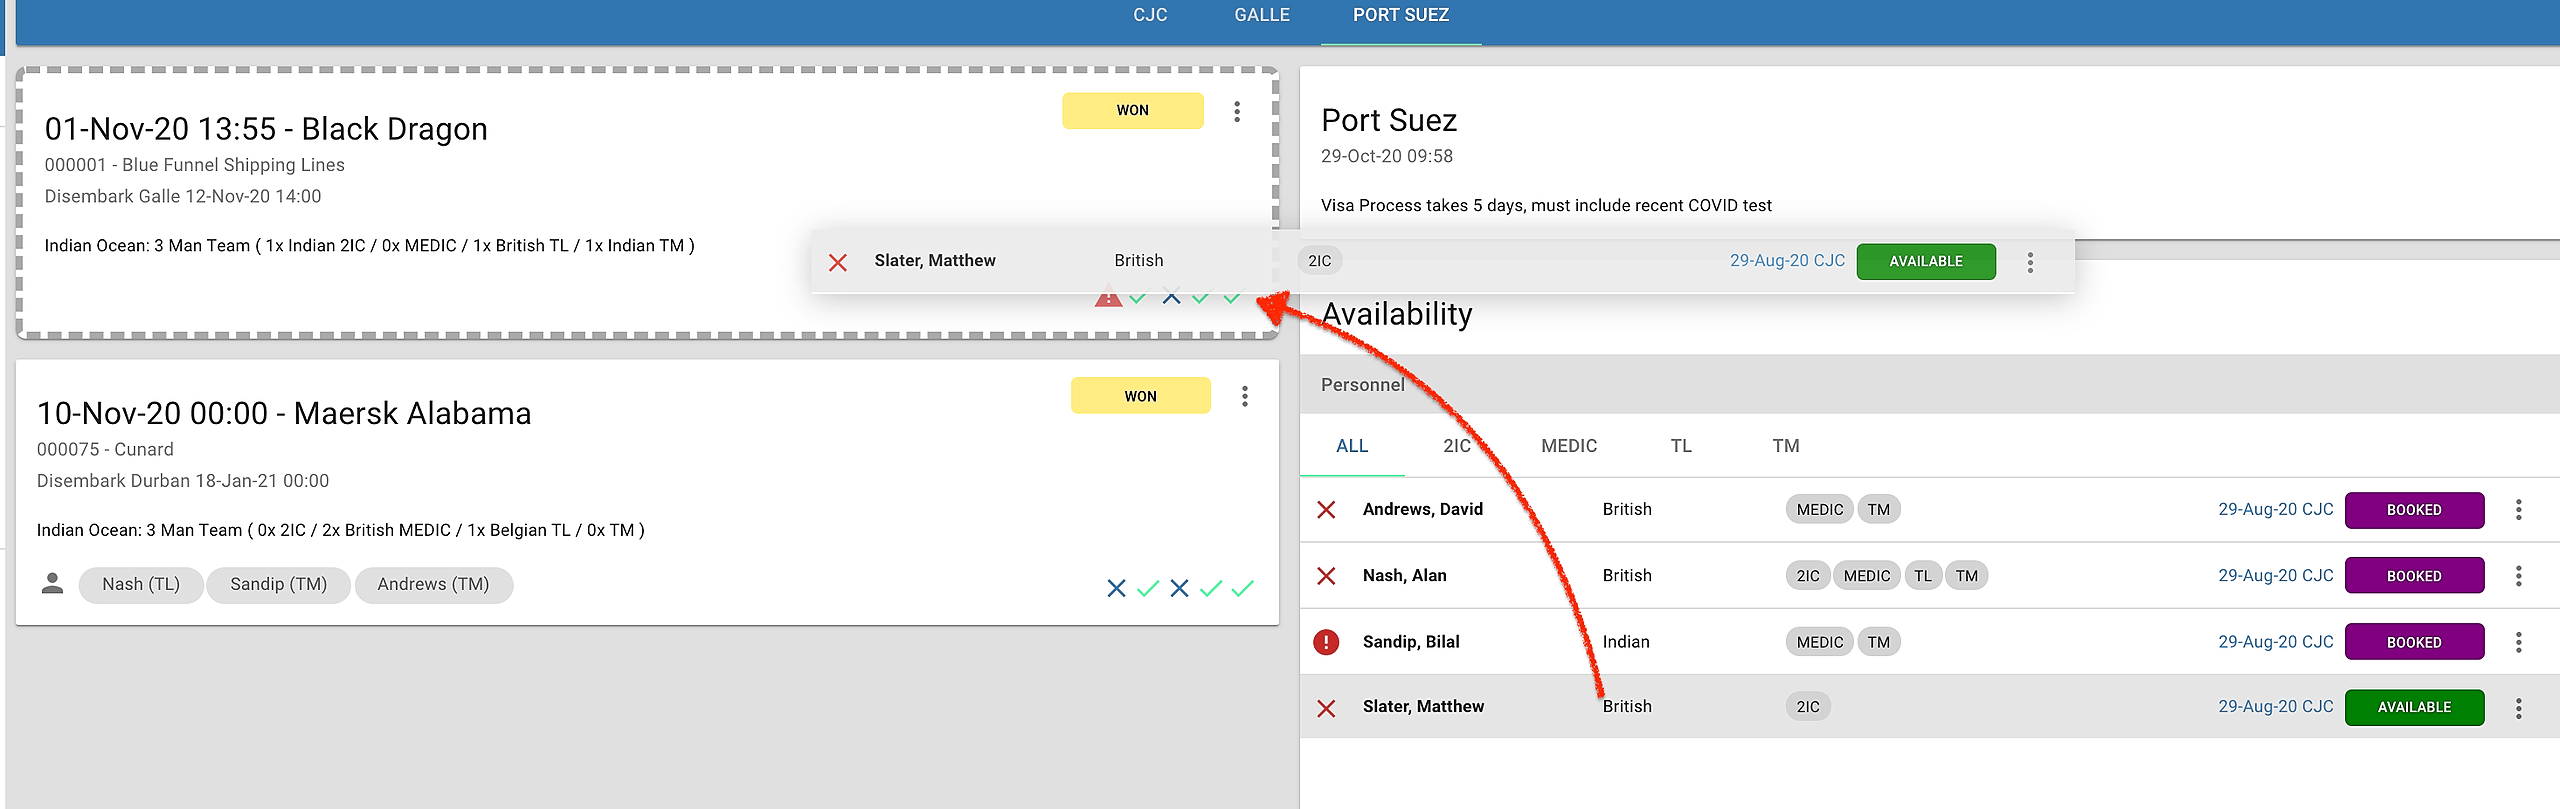Screen dimensions: 2560x809
Task: Click the Port Suez heading
Action: click(1389, 120)
